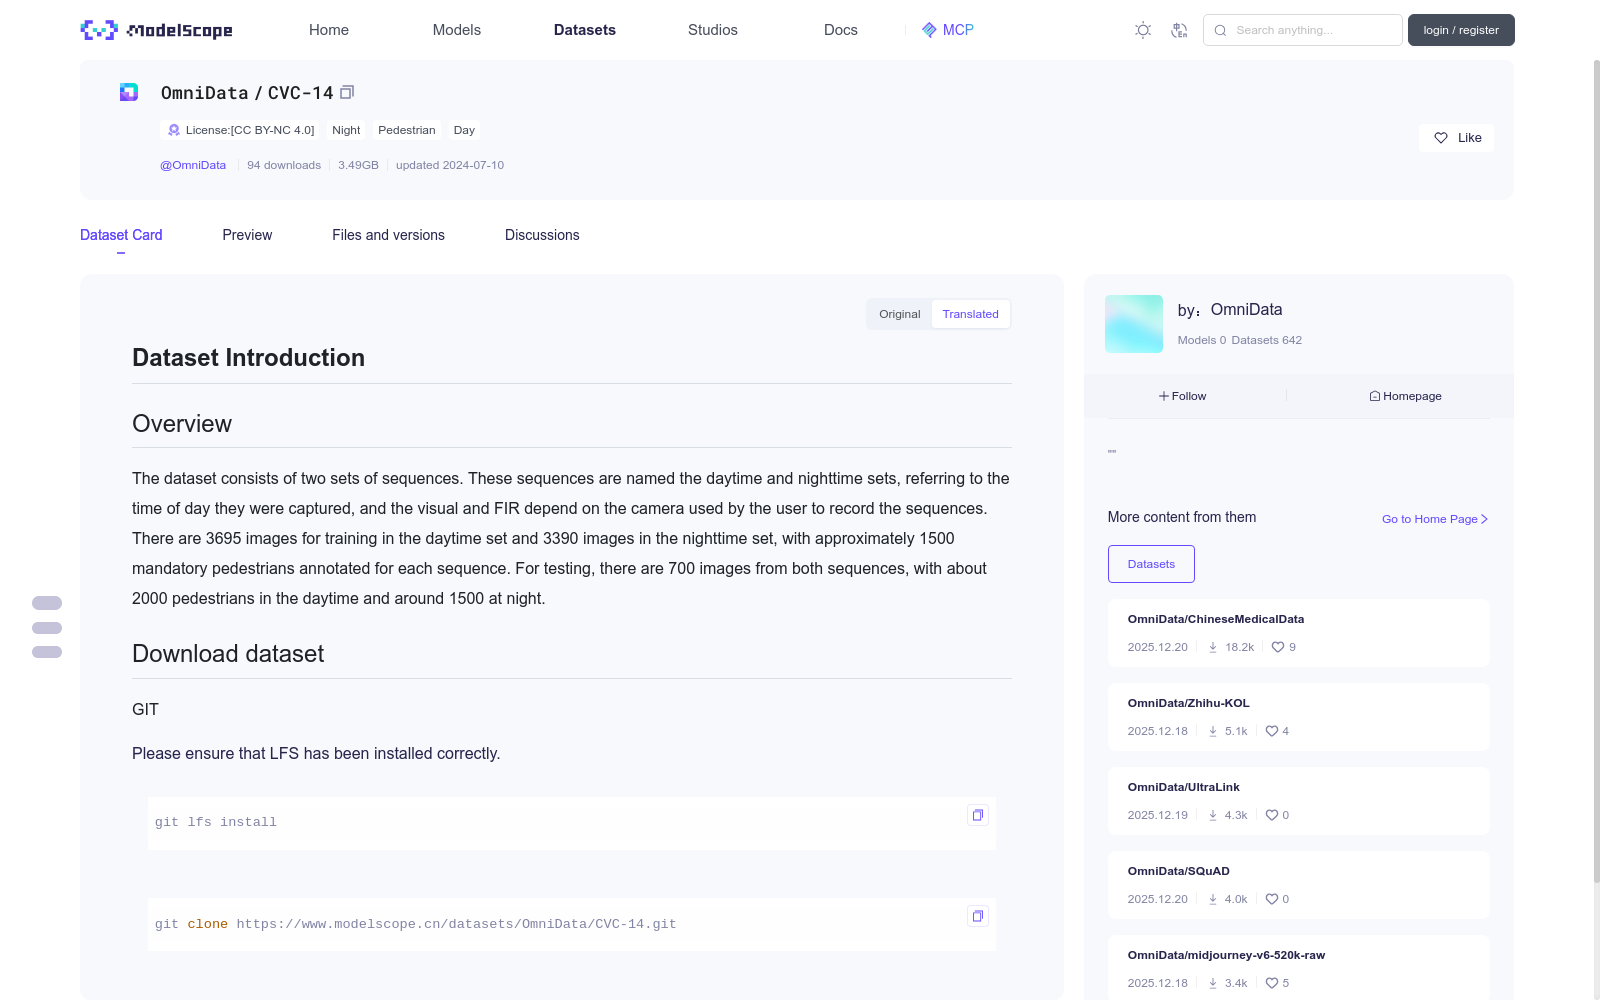The height and width of the screenshot is (1000, 1600).
Task: Open the @OmniData author link
Action: pyautogui.click(x=193, y=165)
